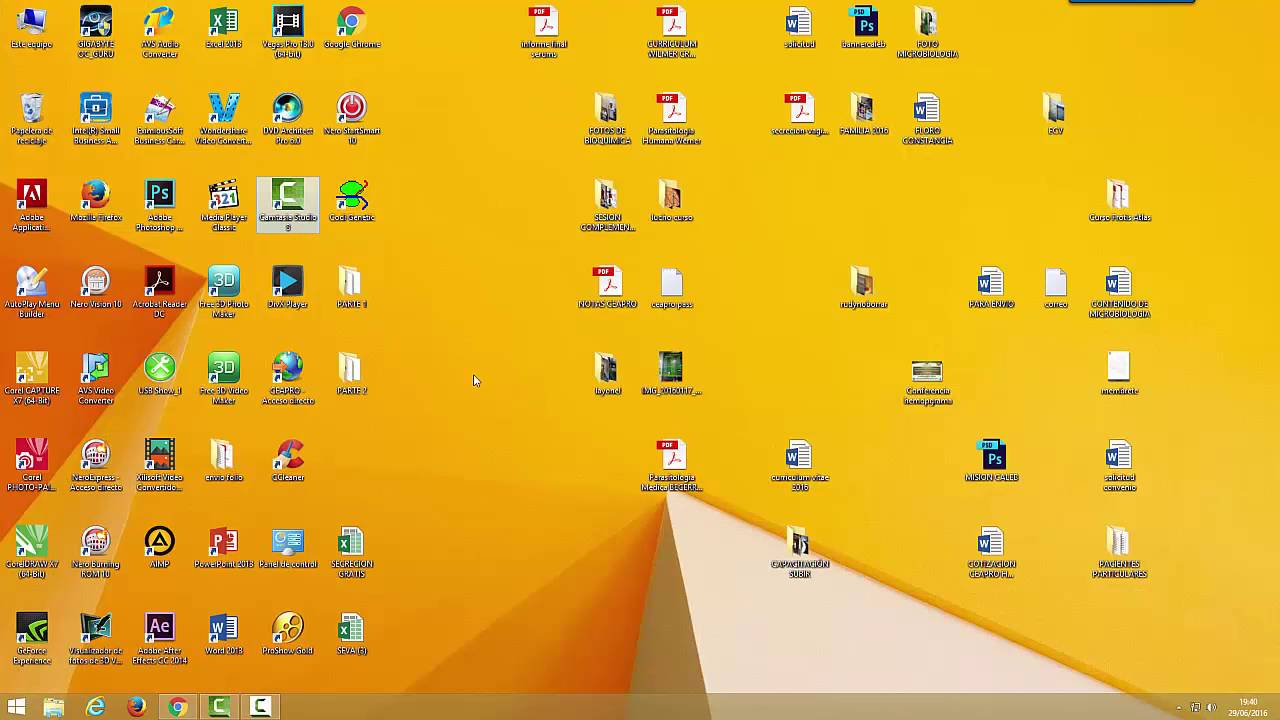
Task: Select the SEGREGION GRATIS Excel file
Action: click(352, 553)
